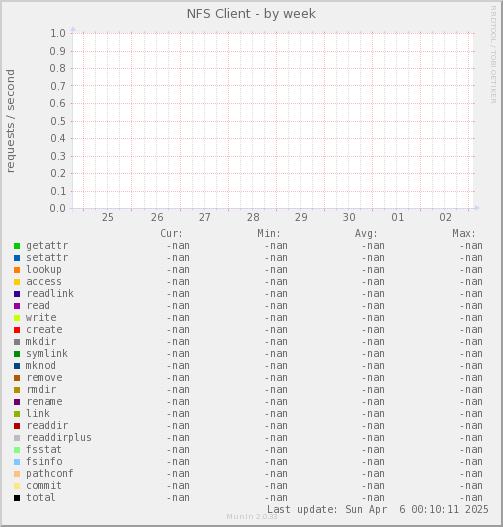The image size is (503, 527).
Task: Click the x-axis date label 01
Action: [397, 217]
